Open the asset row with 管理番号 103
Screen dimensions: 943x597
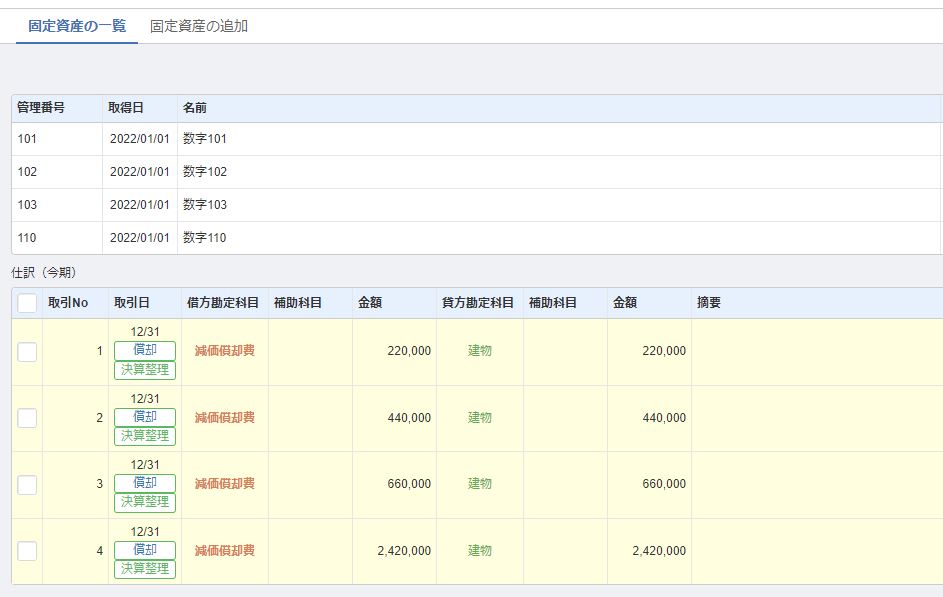coord(477,205)
